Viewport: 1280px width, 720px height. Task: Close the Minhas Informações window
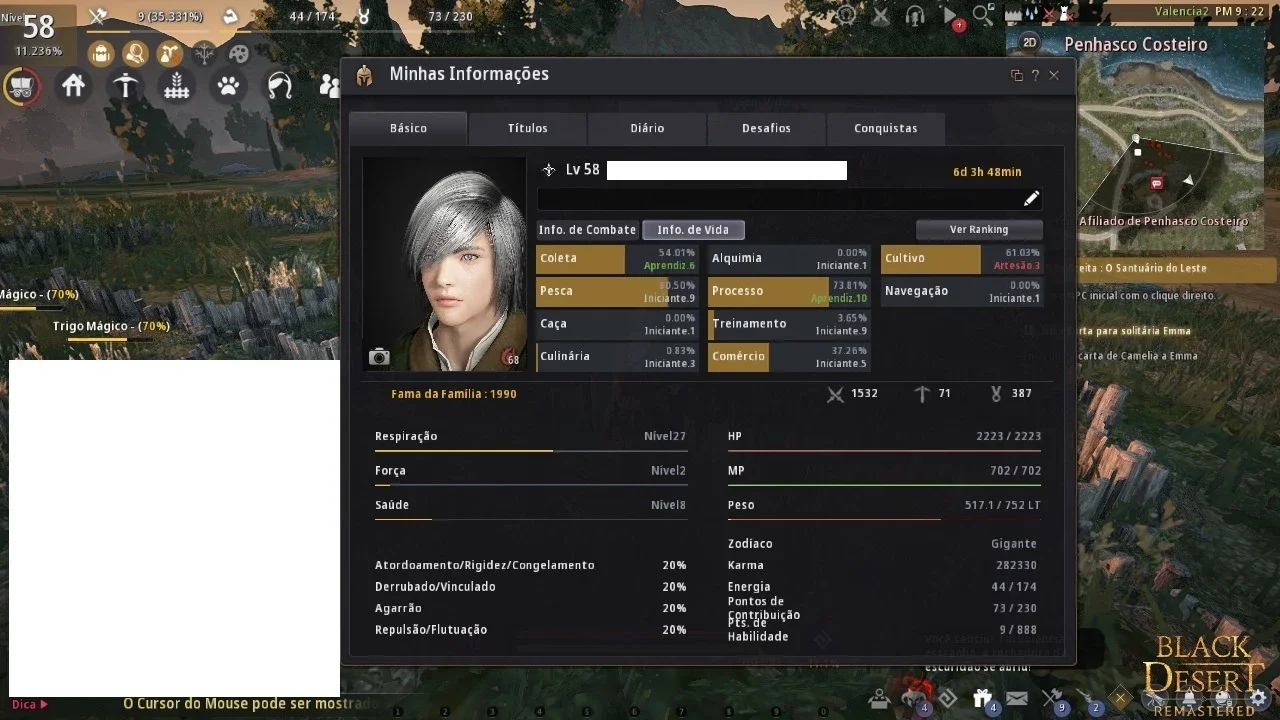1054,75
